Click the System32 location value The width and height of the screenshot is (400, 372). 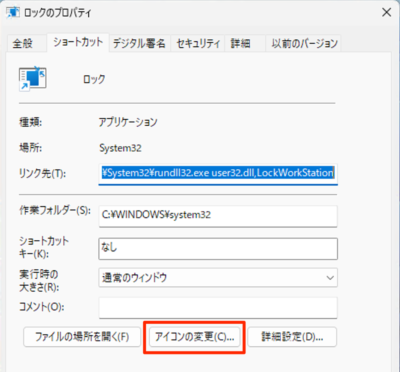[x=120, y=148]
